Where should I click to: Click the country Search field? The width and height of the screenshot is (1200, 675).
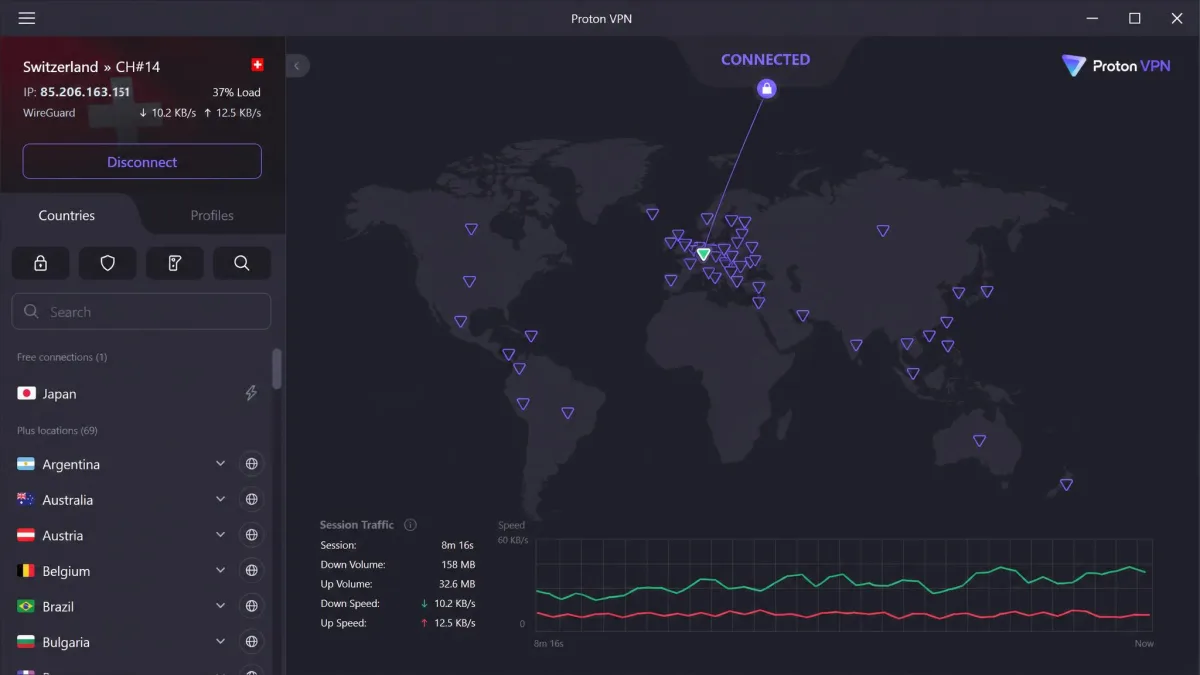142,311
